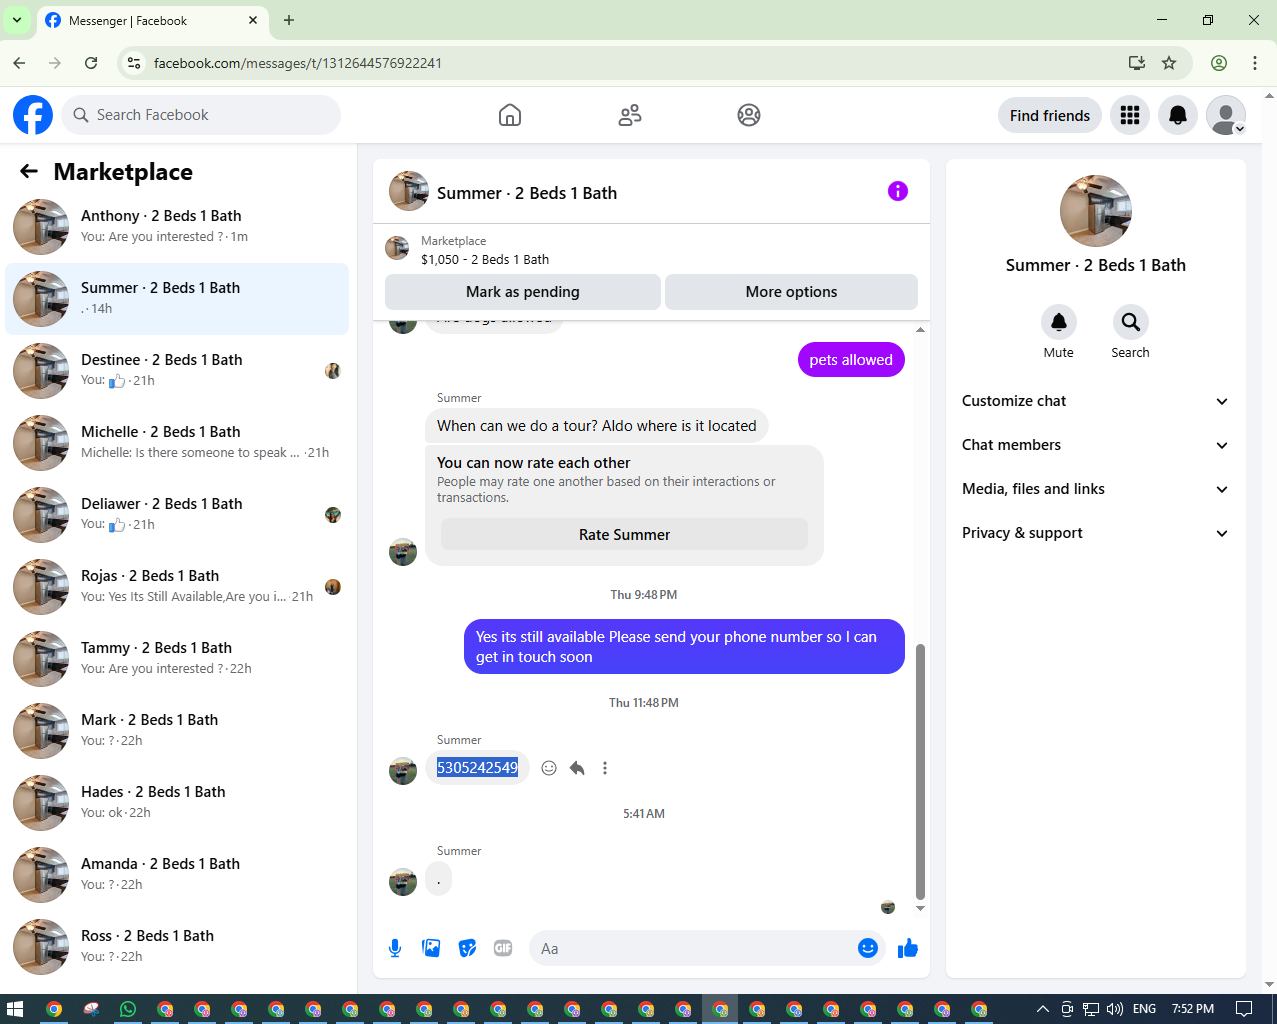Open the browser tab list dropdown
The height and width of the screenshot is (1024, 1277).
coord(17,20)
